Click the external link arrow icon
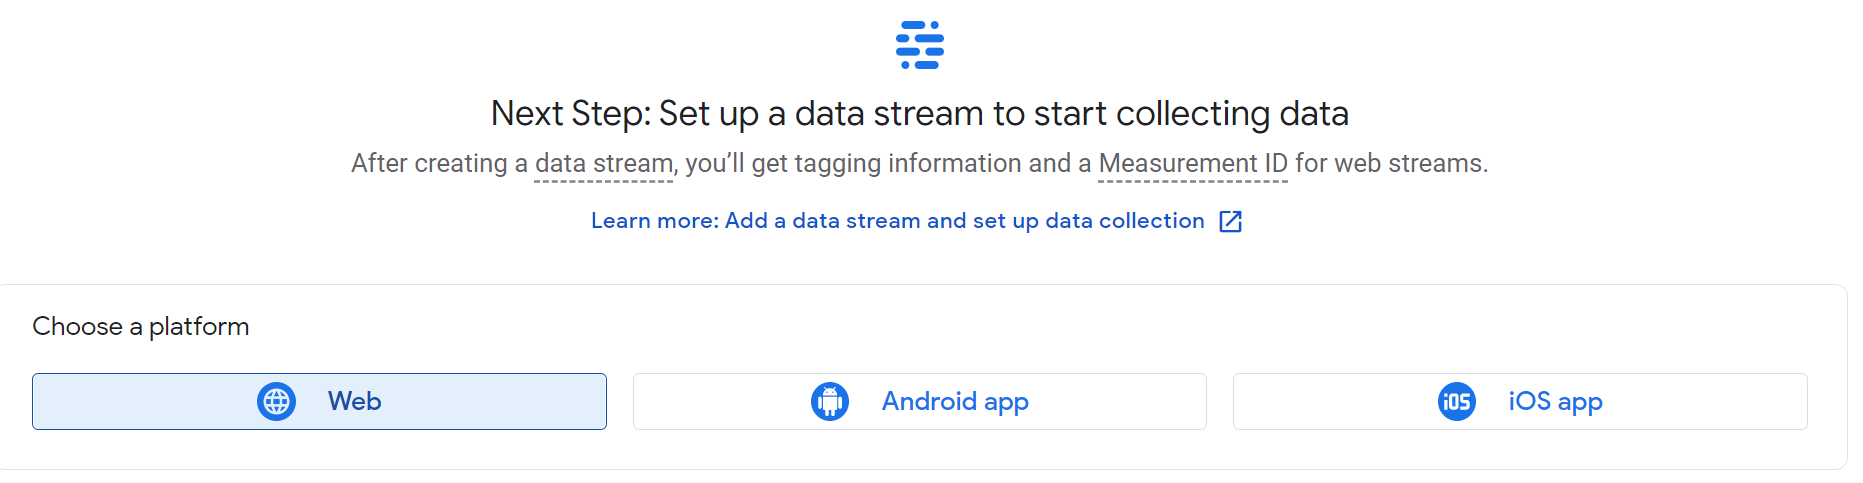The height and width of the screenshot is (483, 1863). (x=1230, y=221)
